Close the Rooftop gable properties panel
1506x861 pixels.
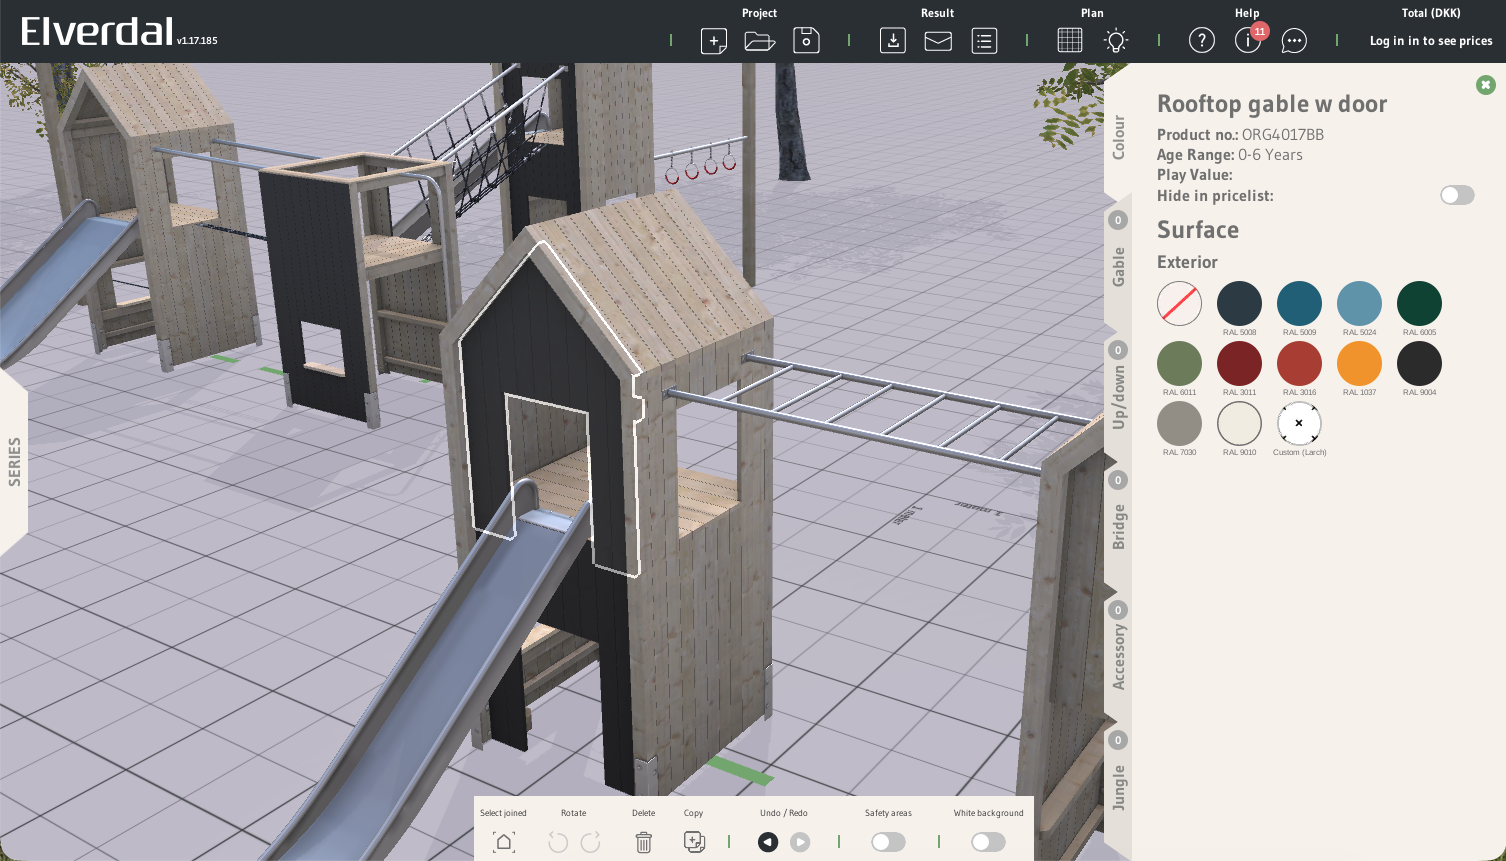point(1485,85)
